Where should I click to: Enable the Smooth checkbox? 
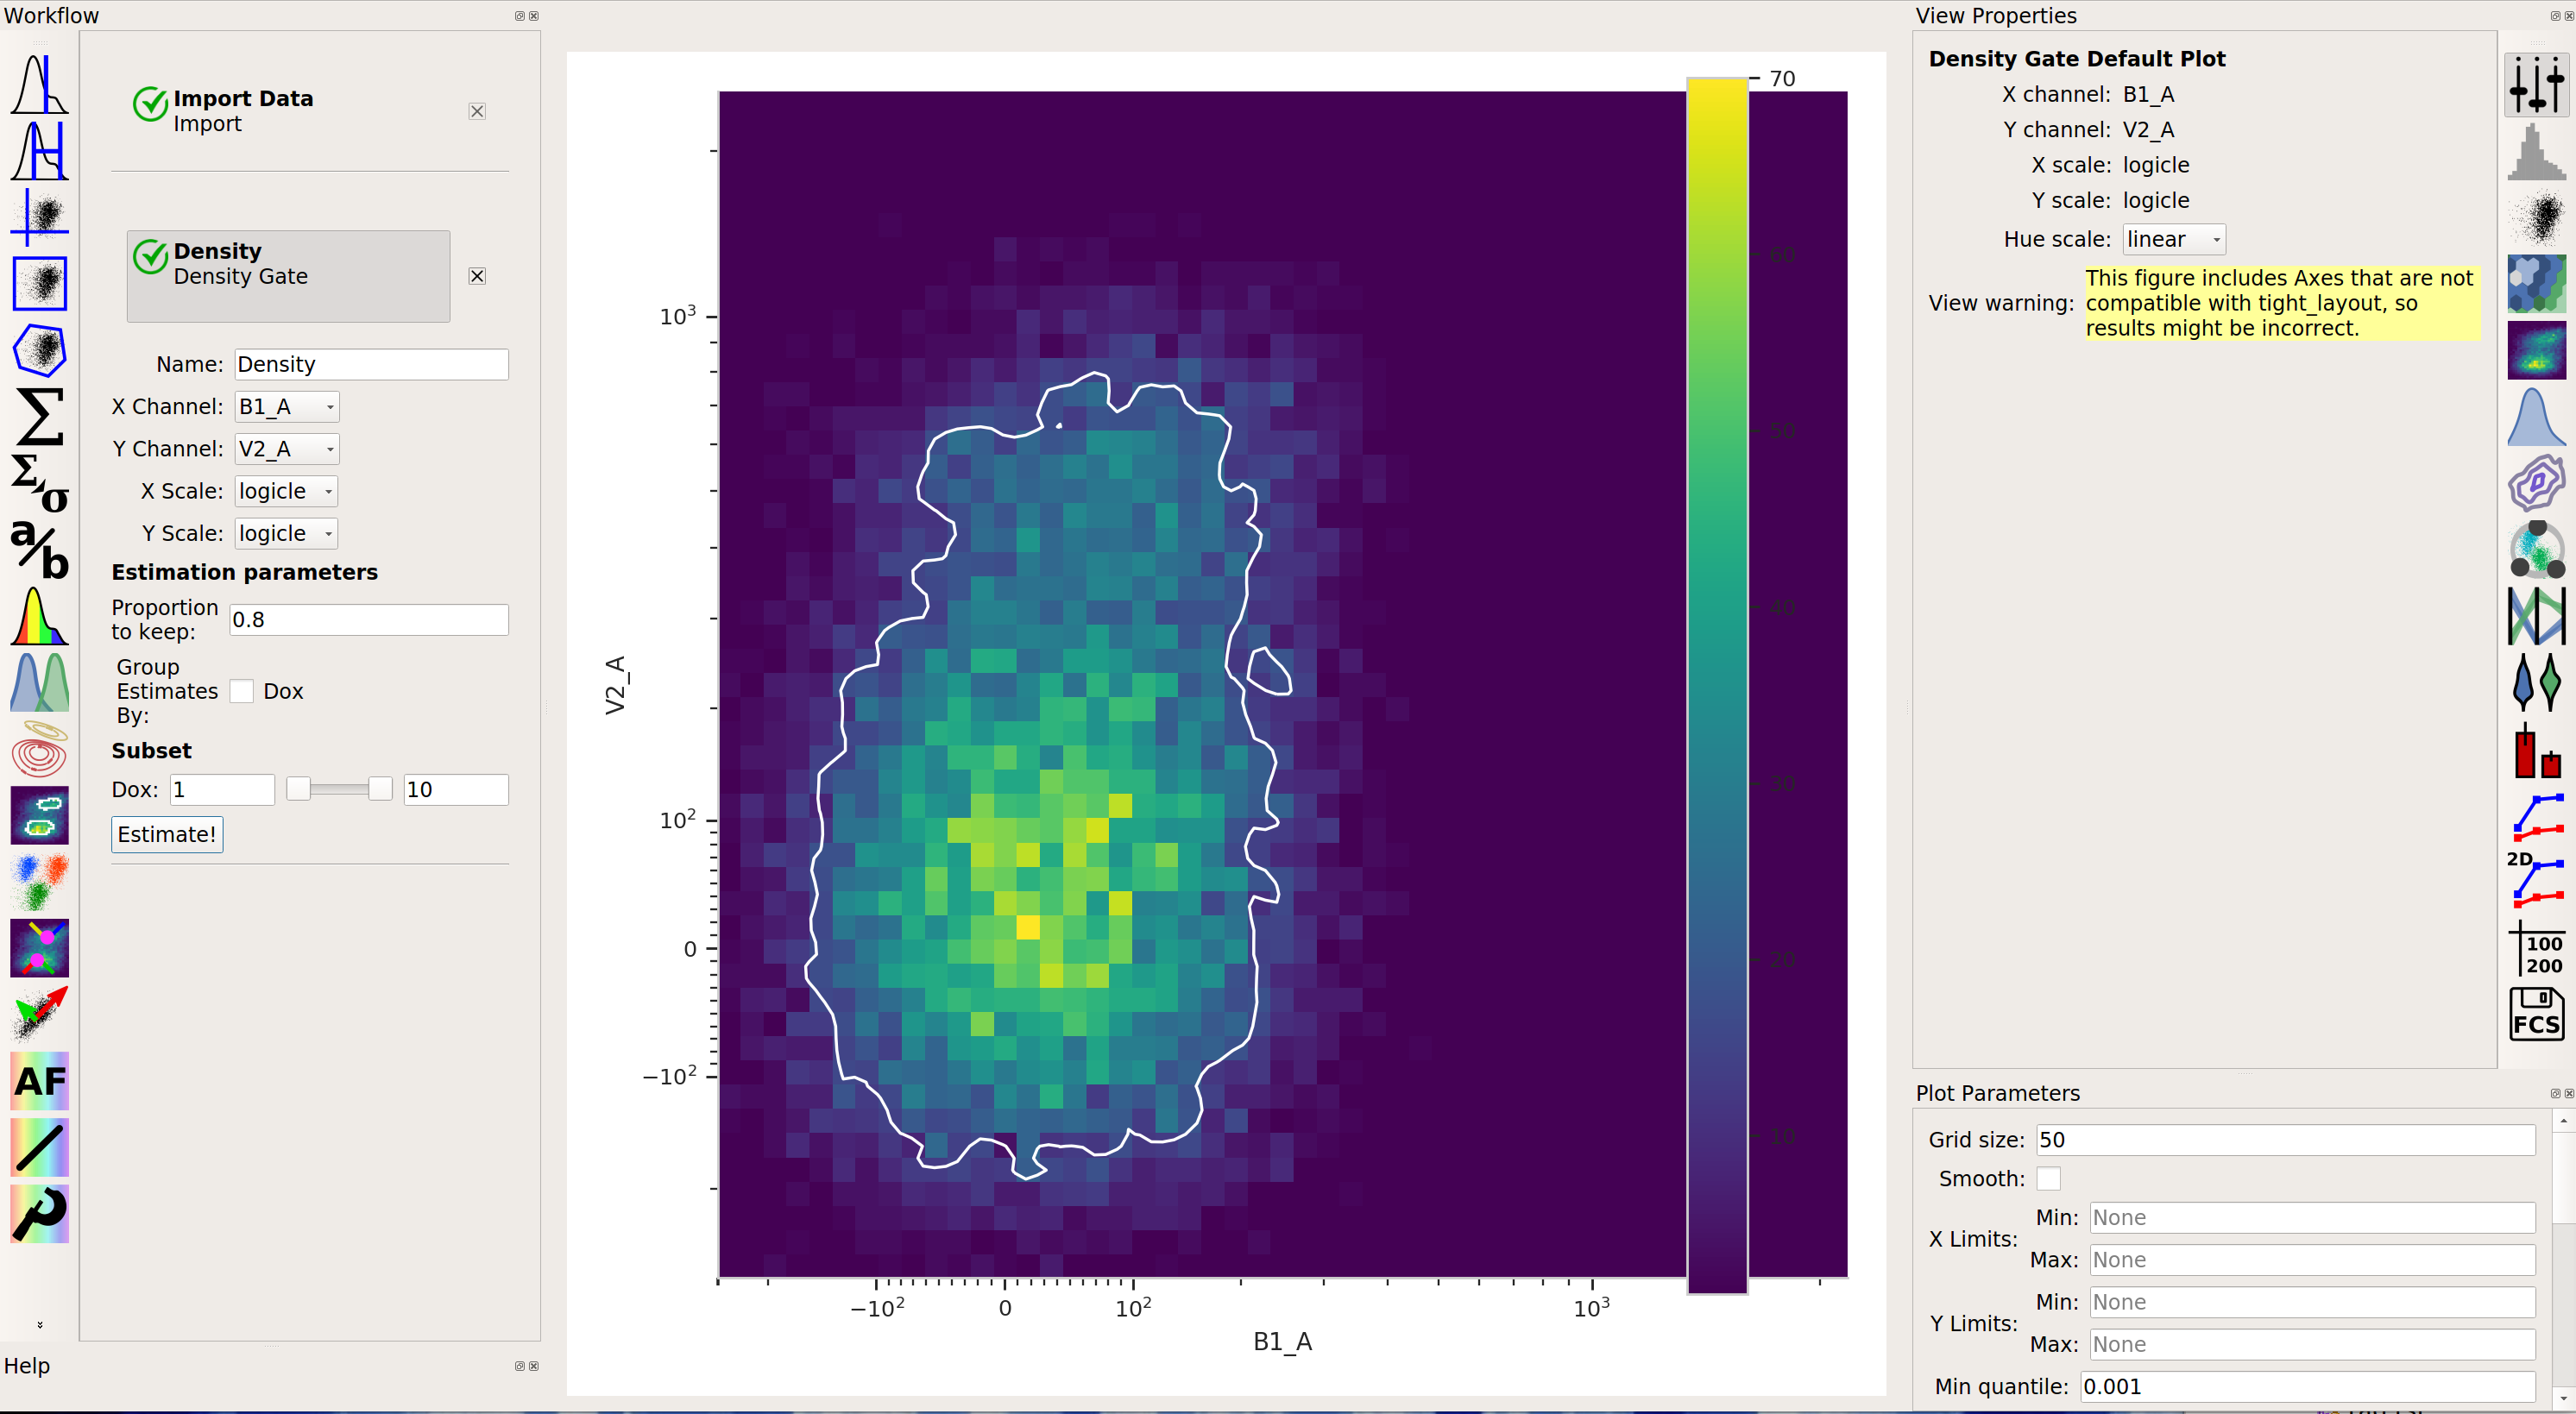click(2048, 1178)
